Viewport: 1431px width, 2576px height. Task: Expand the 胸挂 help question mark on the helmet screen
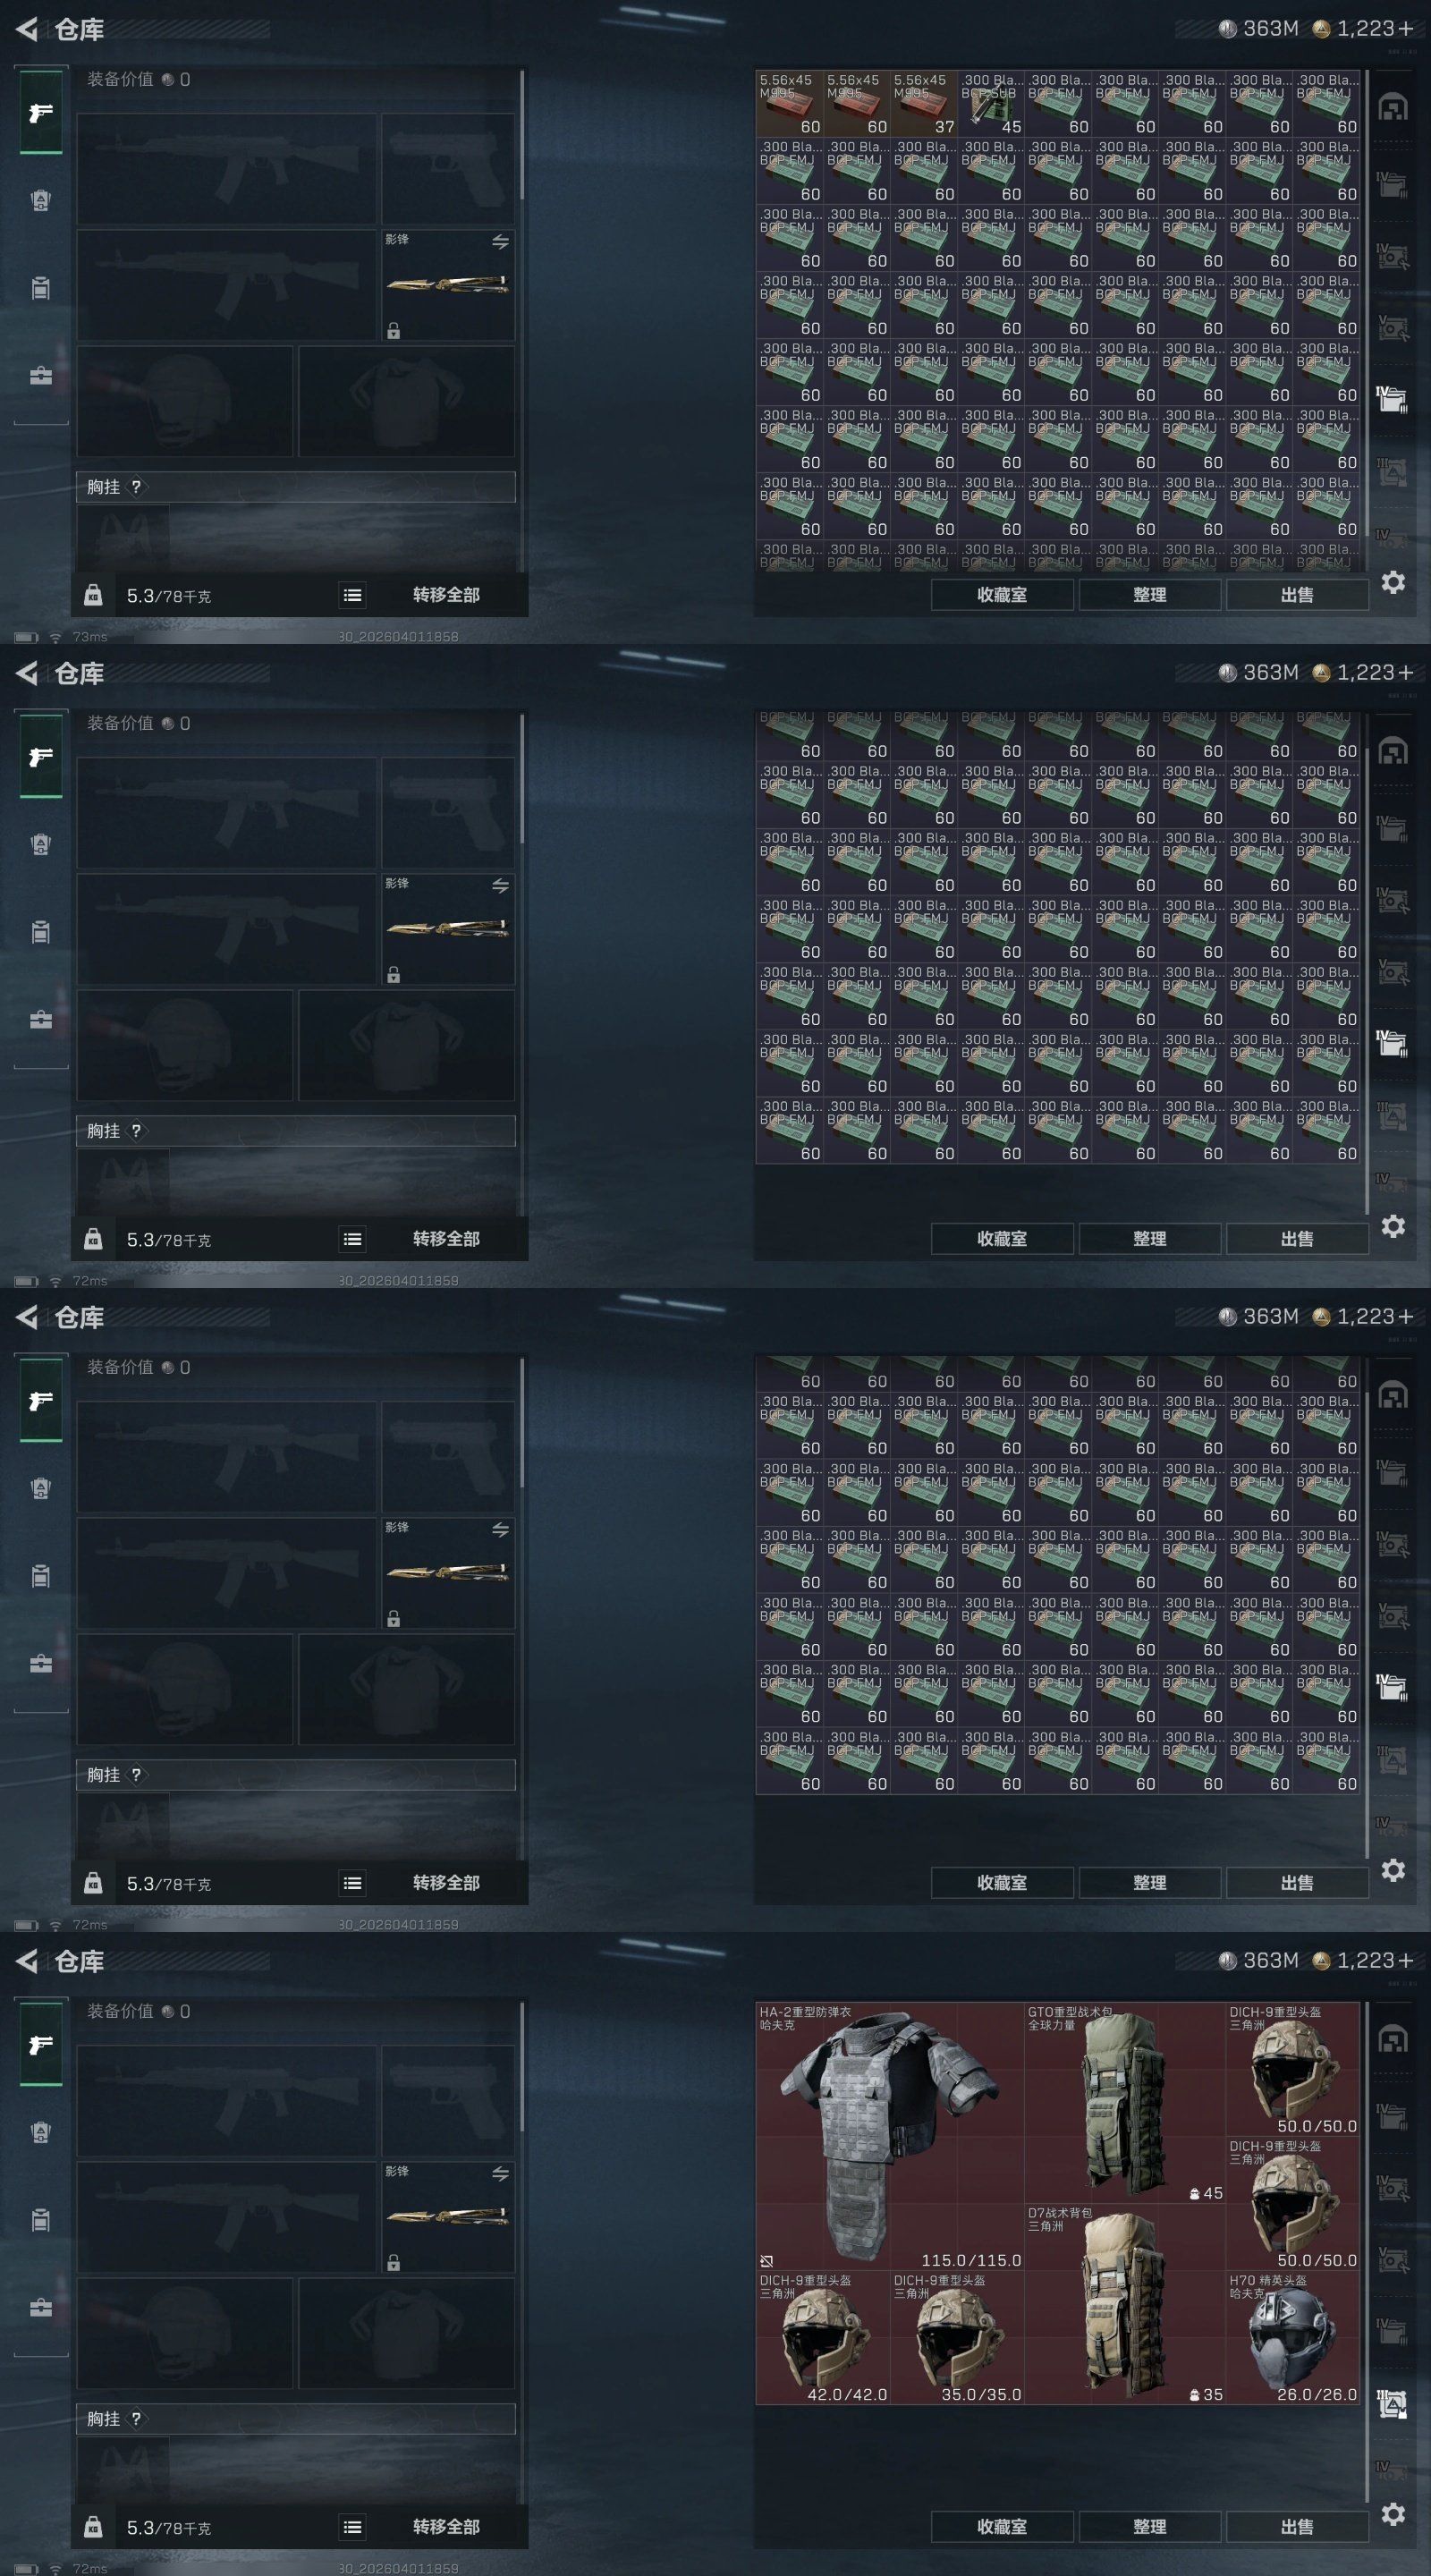137,2419
